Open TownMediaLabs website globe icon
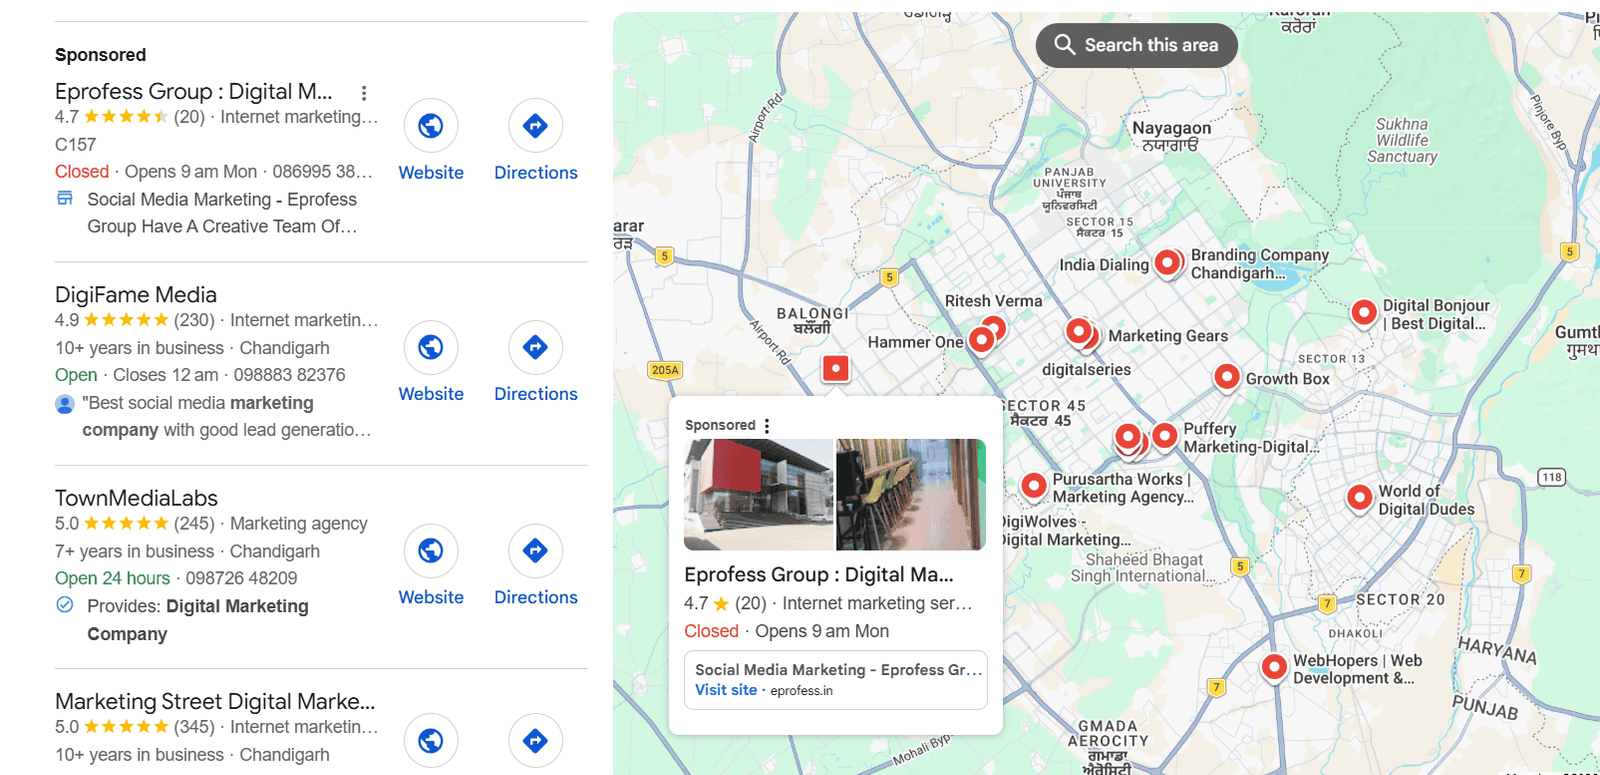Image resolution: width=1600 pixels, height=775 pixels. pos(431,550)
